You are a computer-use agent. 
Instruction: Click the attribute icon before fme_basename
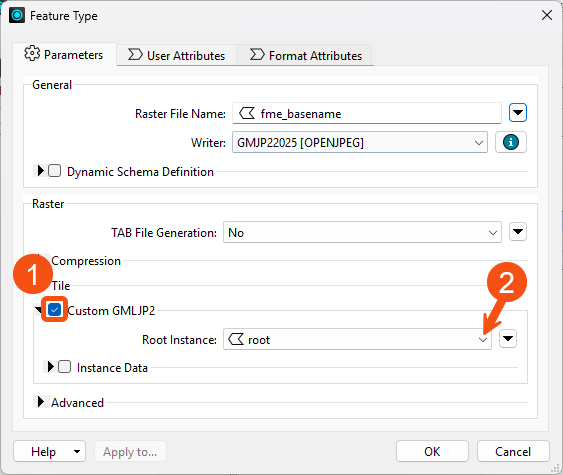(247, 113)
